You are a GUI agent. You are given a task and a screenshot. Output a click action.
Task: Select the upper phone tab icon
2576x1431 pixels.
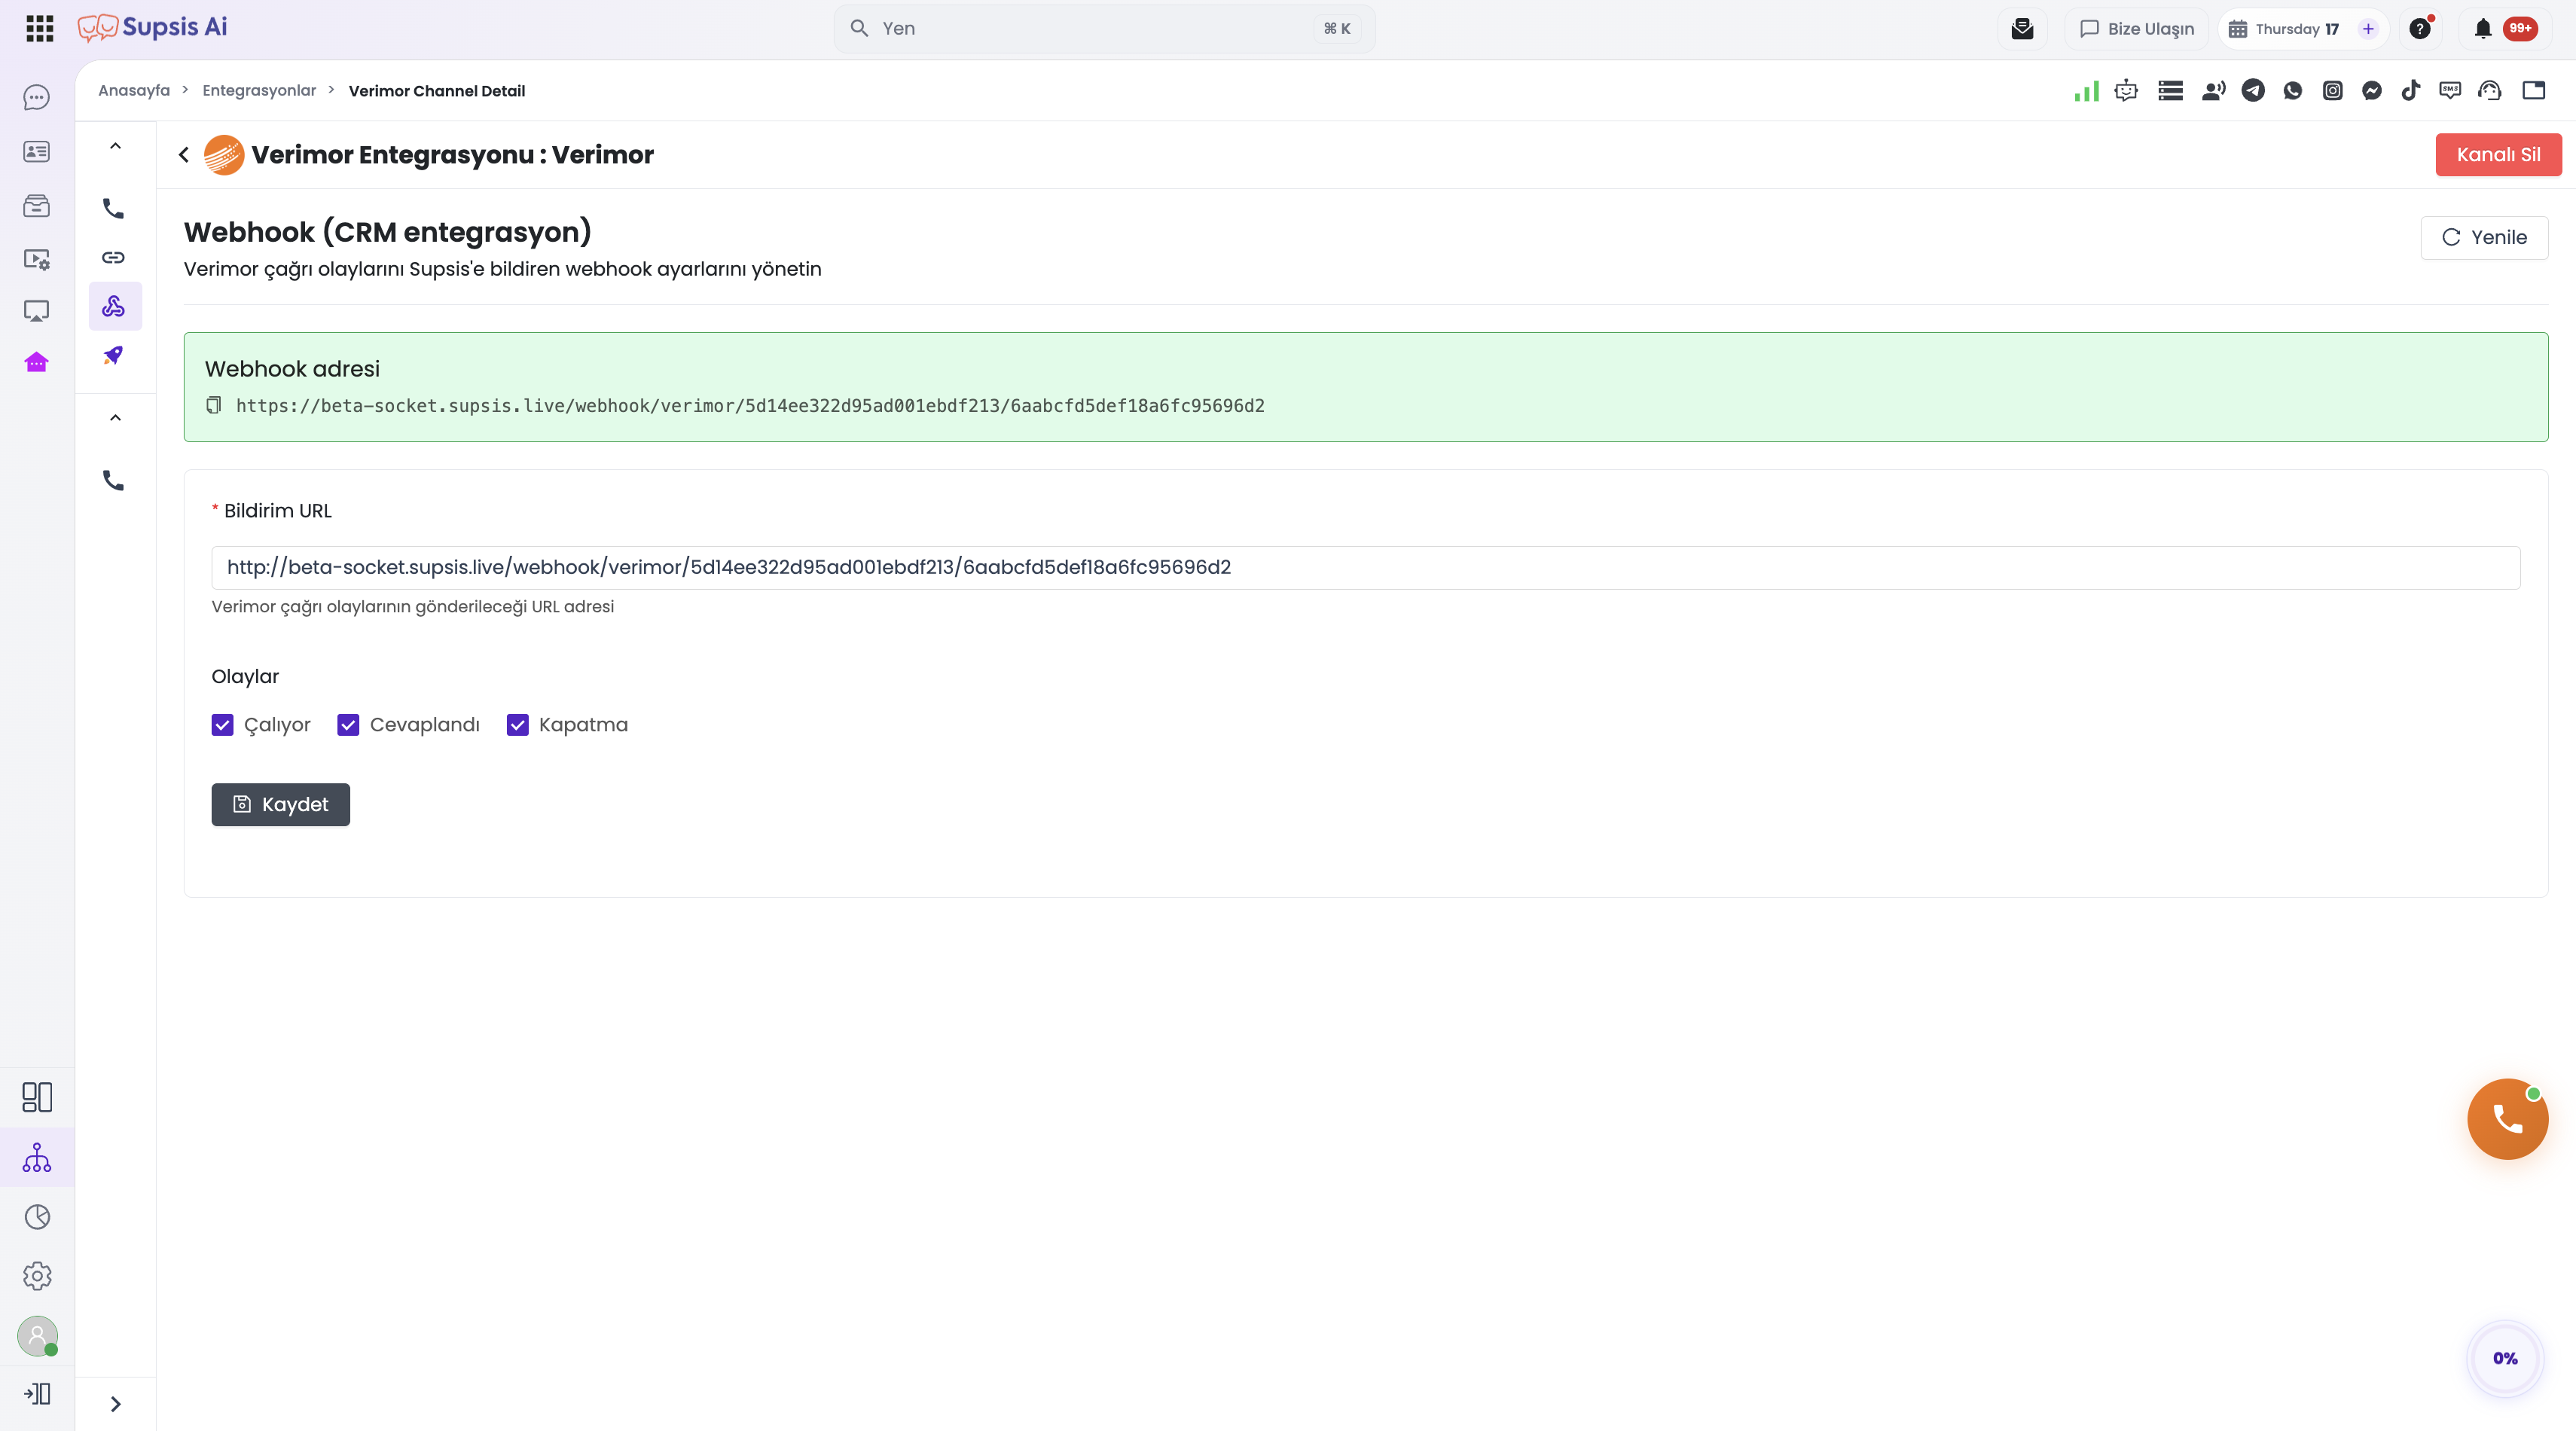click(114, 209)
